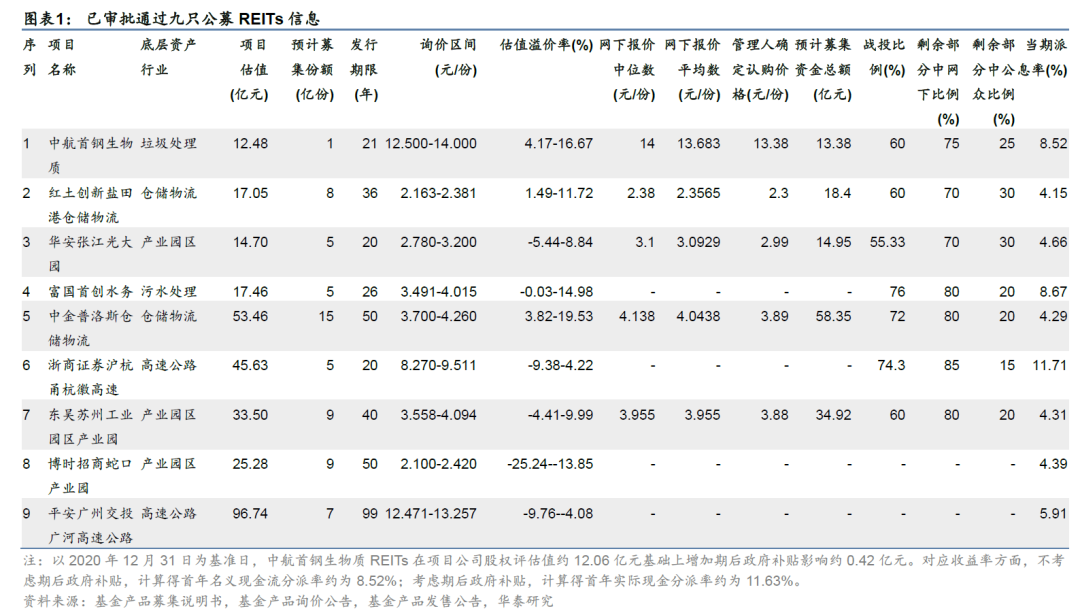Click dividend rate '11.71'
Image resolution: width=1080 pixels, height=613 pixels.
tap(1050, 366)
